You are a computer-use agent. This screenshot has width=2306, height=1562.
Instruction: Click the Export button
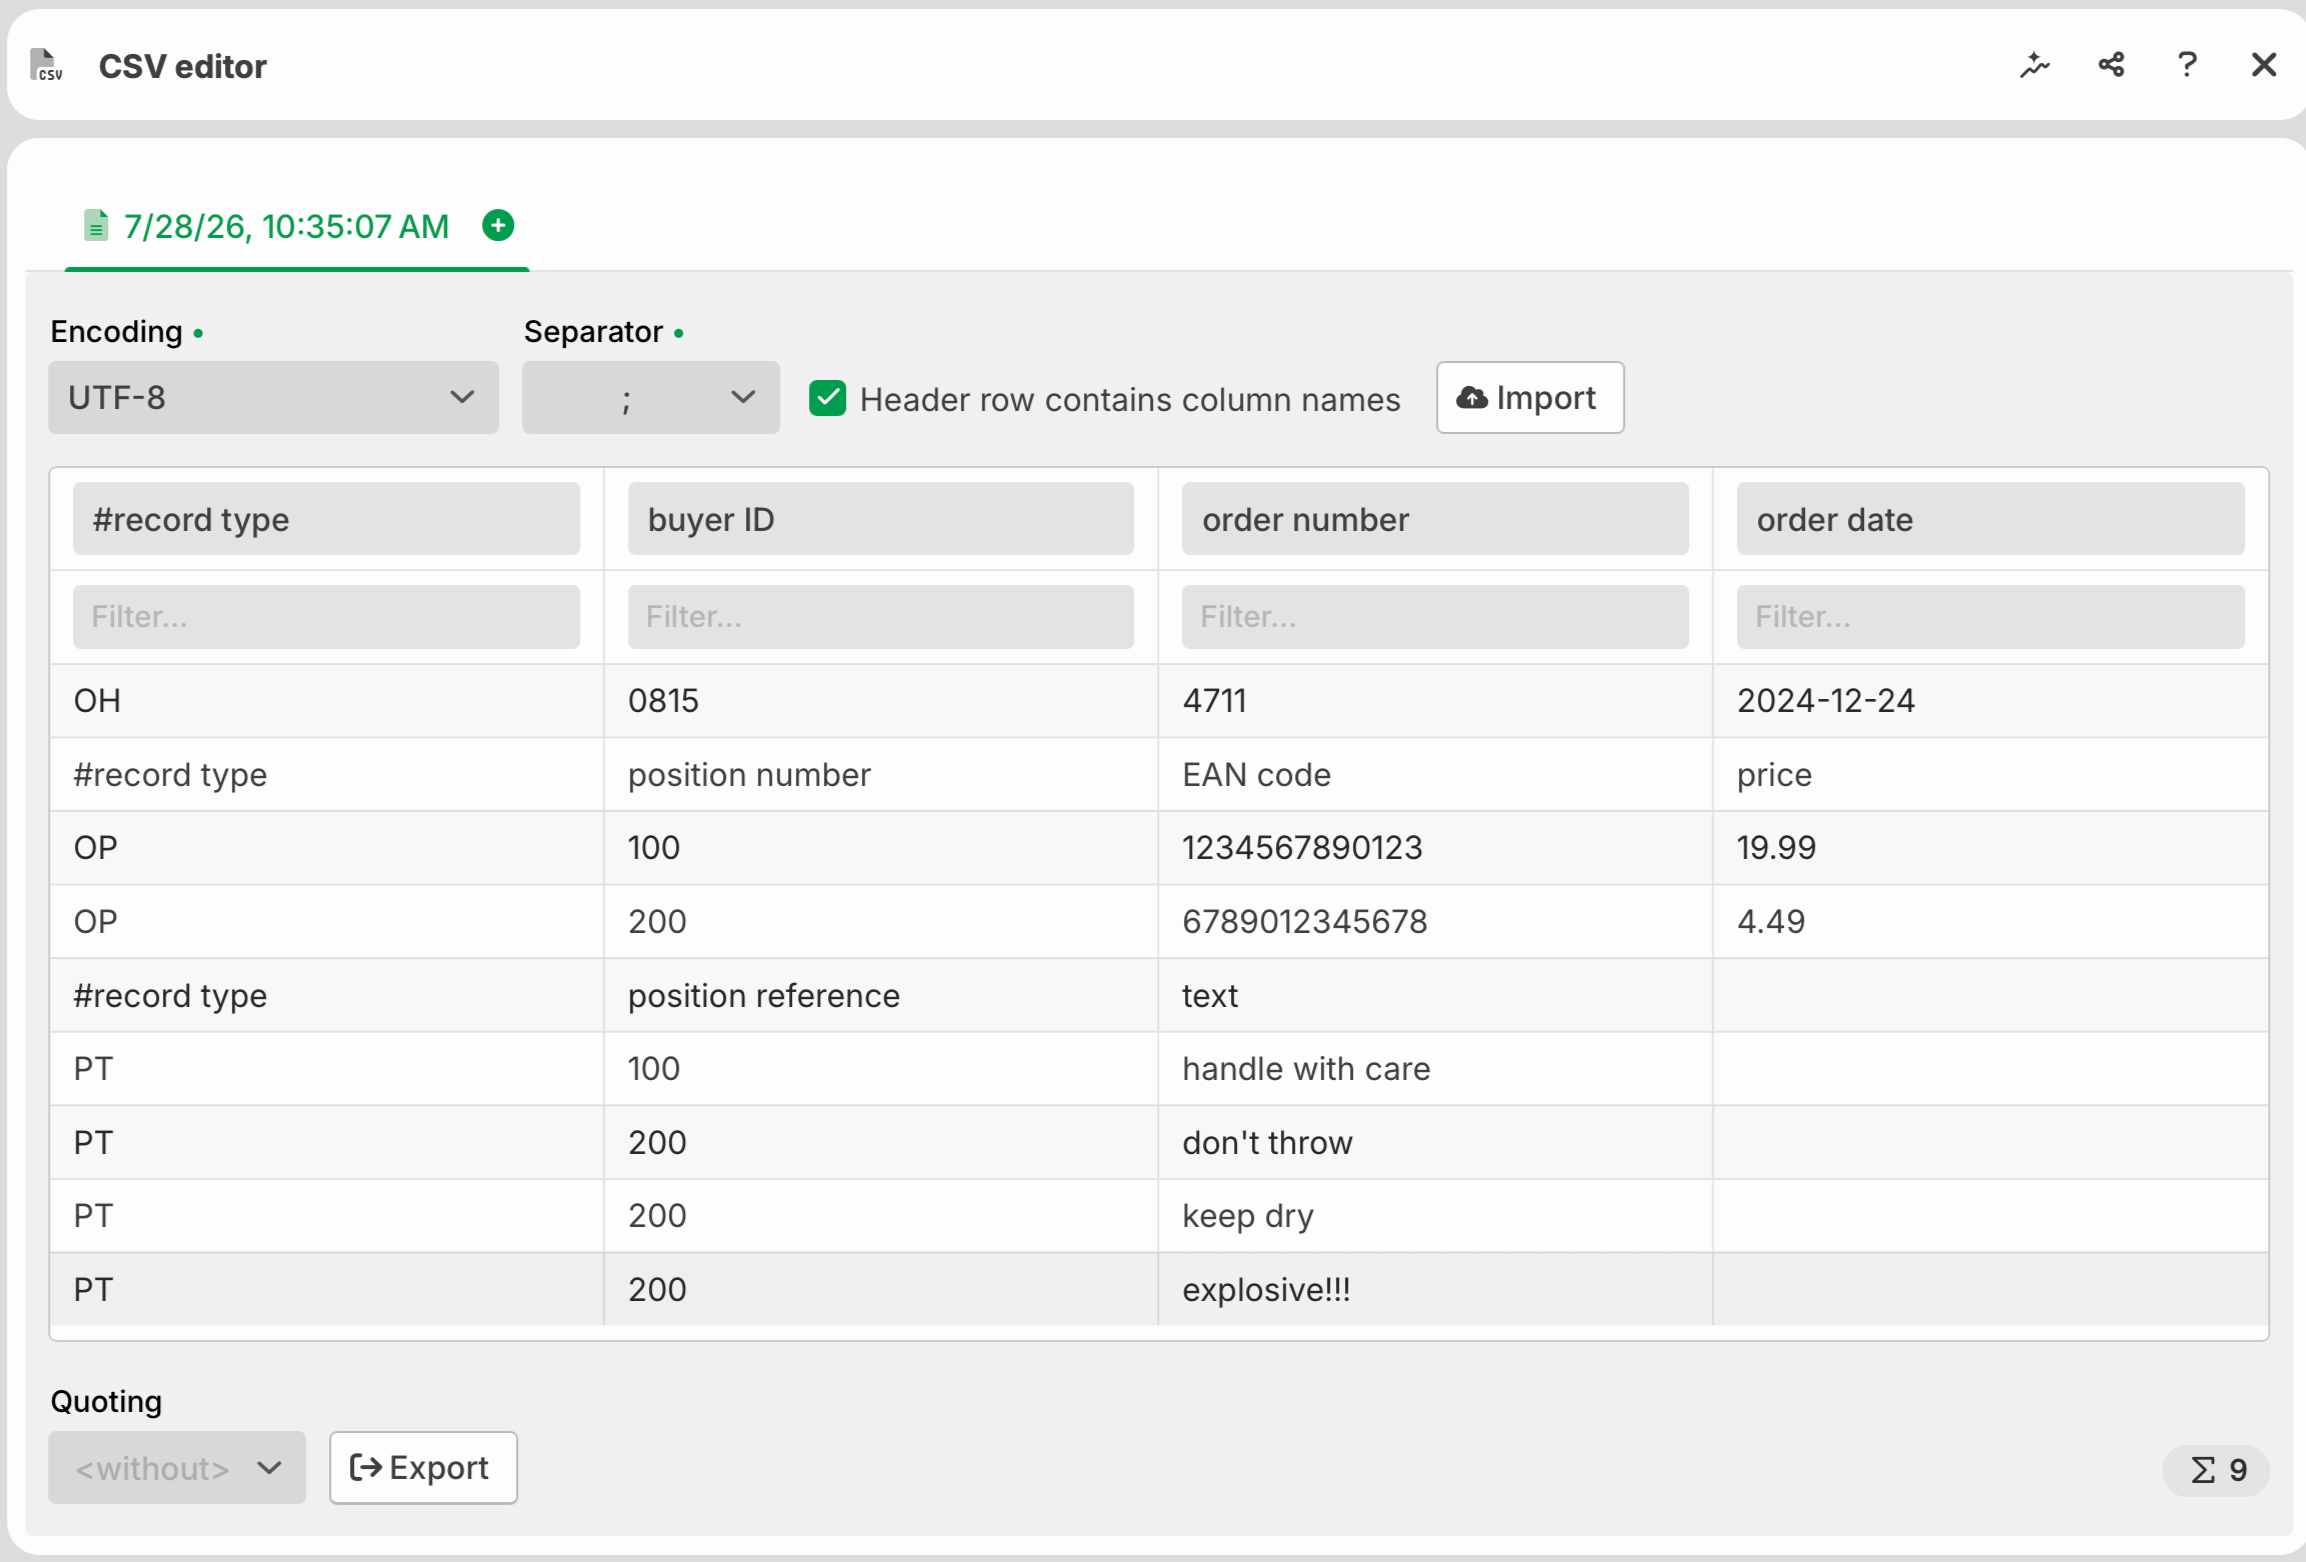pyautogui.click(x=423, y=1468)
